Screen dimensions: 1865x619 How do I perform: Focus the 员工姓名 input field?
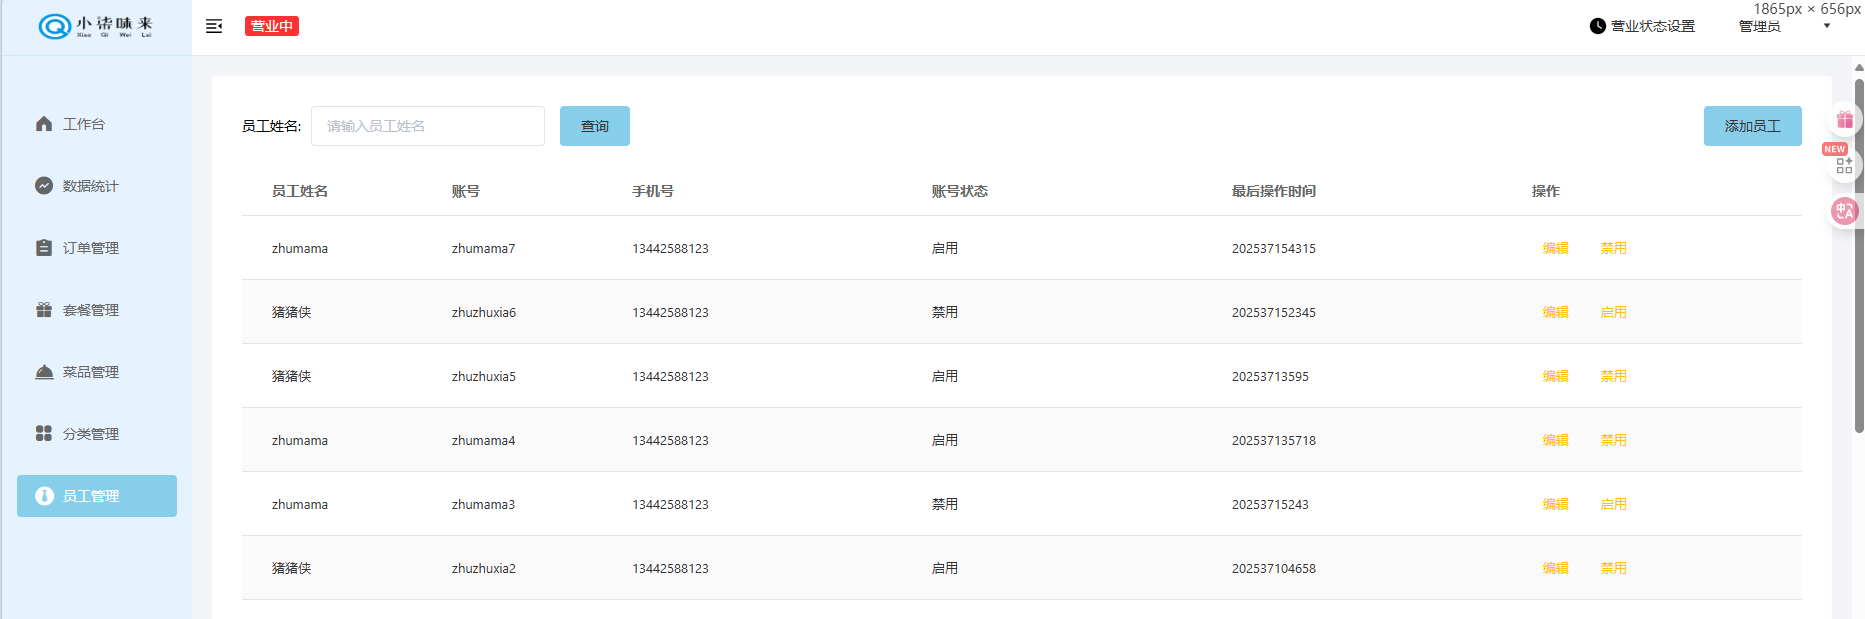click(428, 126)
